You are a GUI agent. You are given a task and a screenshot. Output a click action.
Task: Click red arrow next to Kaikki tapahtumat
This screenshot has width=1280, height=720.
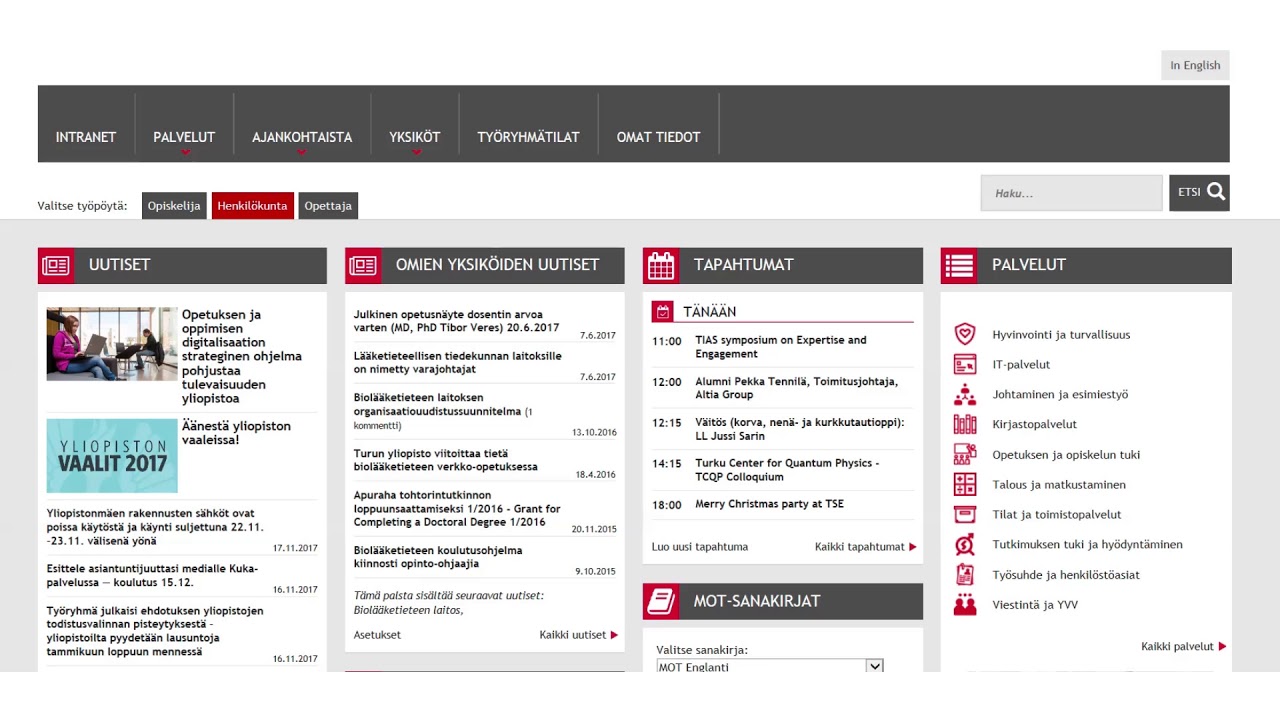point(912,547)
